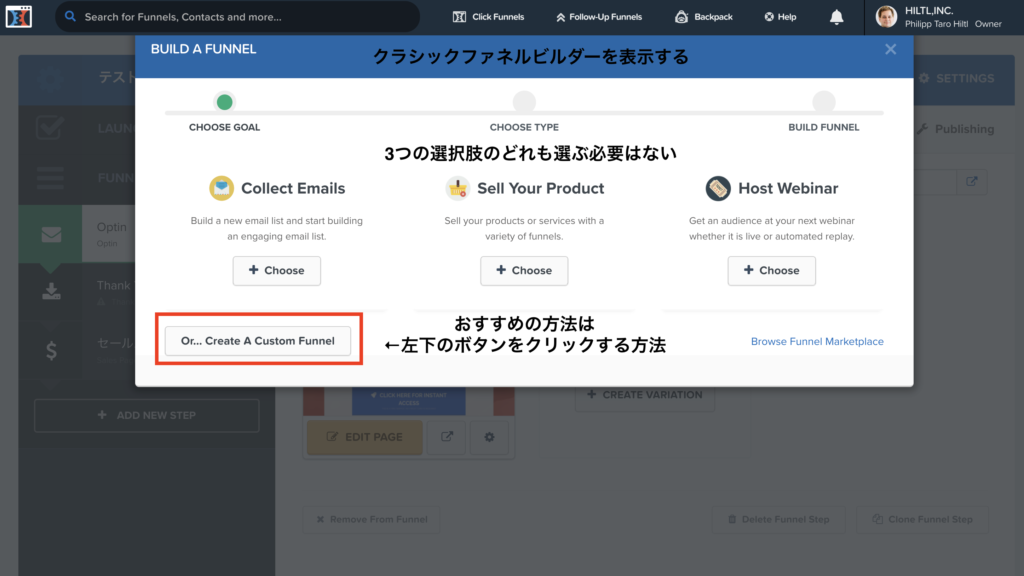This screenshot has width=1024, height=576.
Task: Click the page preview thumbnail behind the dialog
Action: point(409,401)
